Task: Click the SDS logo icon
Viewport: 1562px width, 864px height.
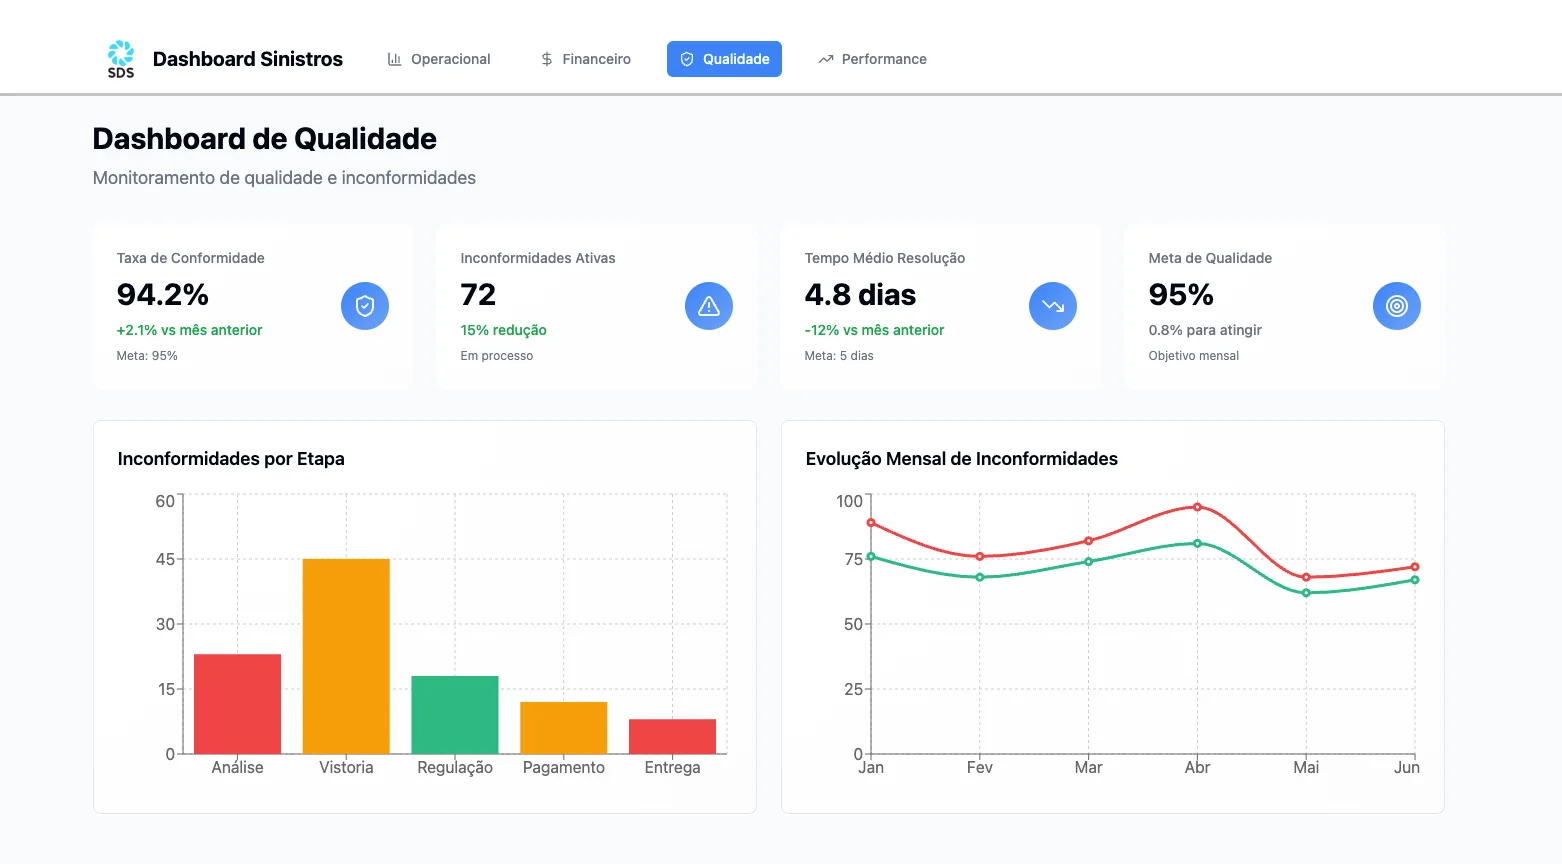Action: point(121,59)
